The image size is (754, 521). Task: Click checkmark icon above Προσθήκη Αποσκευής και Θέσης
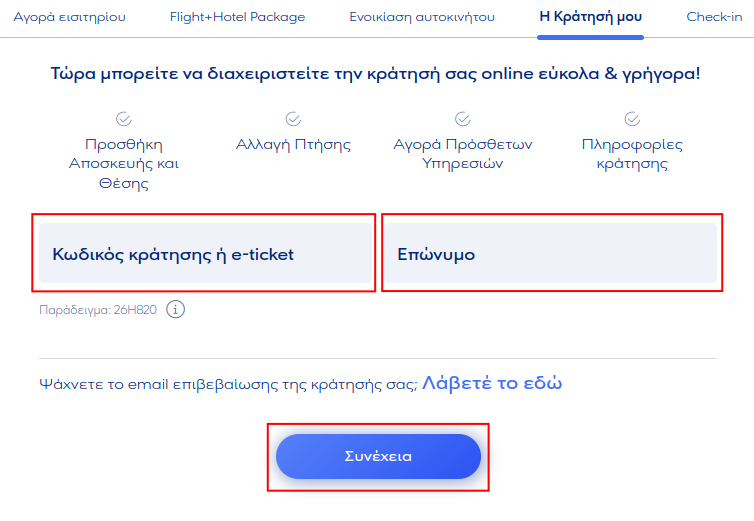[x=124, y=119]
